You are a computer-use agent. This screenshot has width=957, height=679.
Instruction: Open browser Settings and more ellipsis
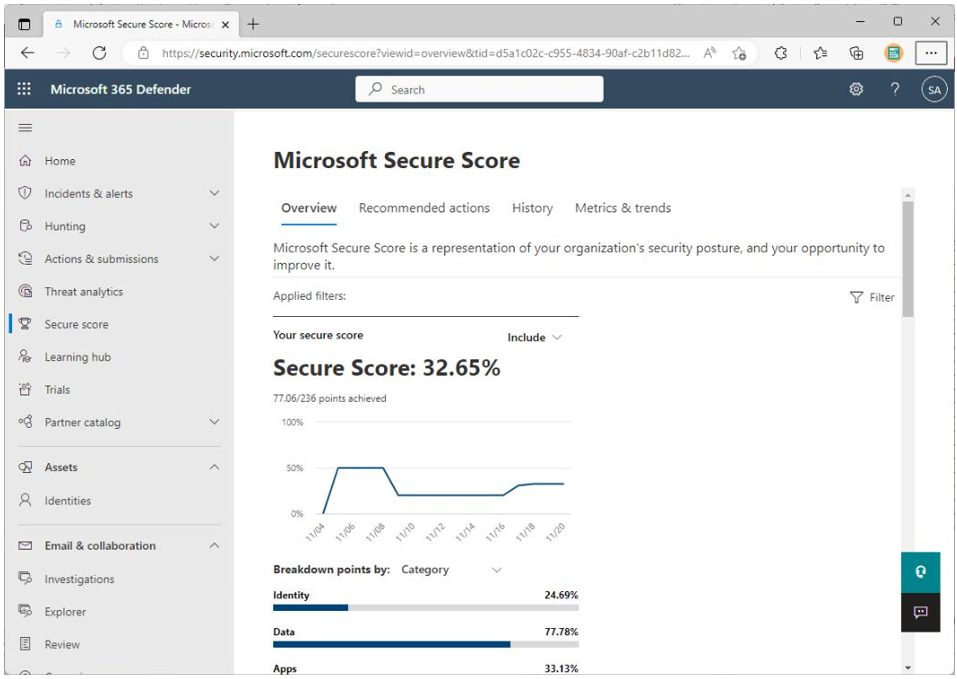[931, 53]
